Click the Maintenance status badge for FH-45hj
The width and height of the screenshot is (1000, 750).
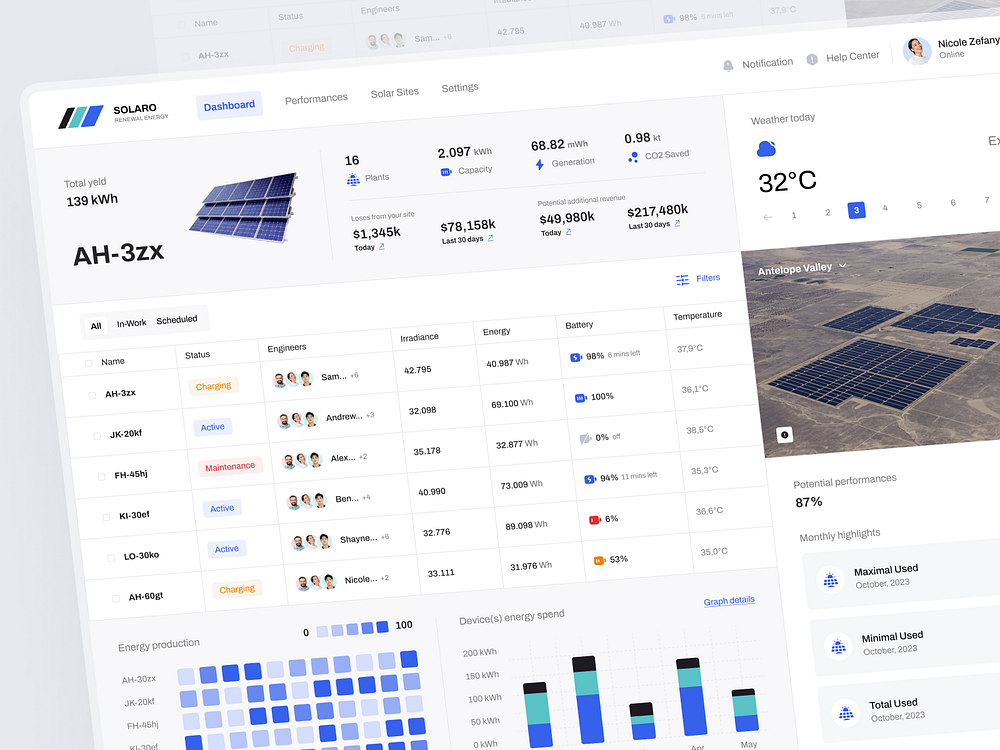(x=230, y=467)
